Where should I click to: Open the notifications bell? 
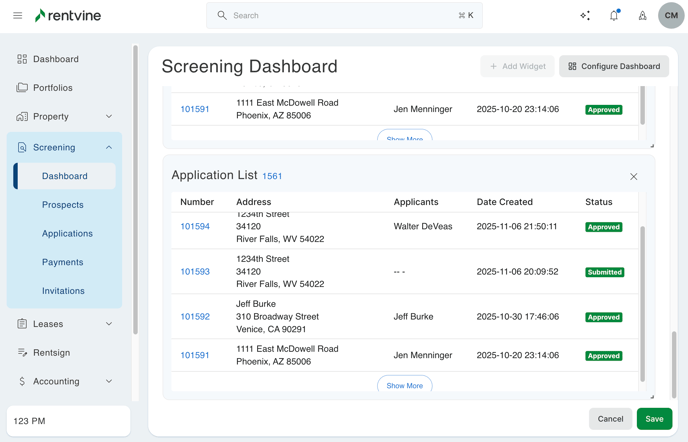coord(614,15)
